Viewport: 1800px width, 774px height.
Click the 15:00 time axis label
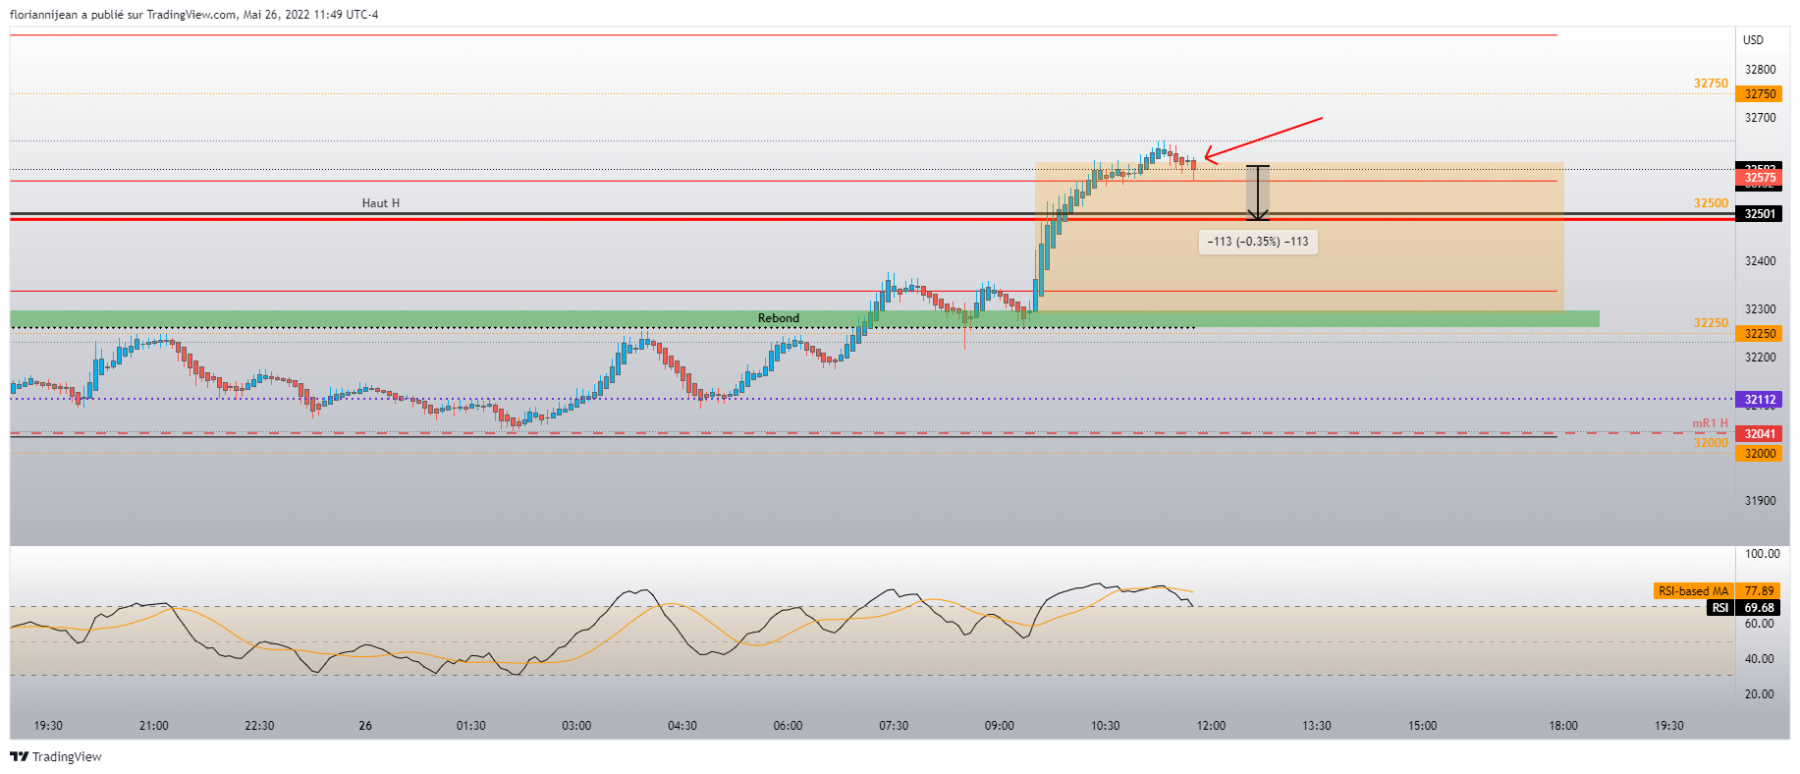(1422, 726)
